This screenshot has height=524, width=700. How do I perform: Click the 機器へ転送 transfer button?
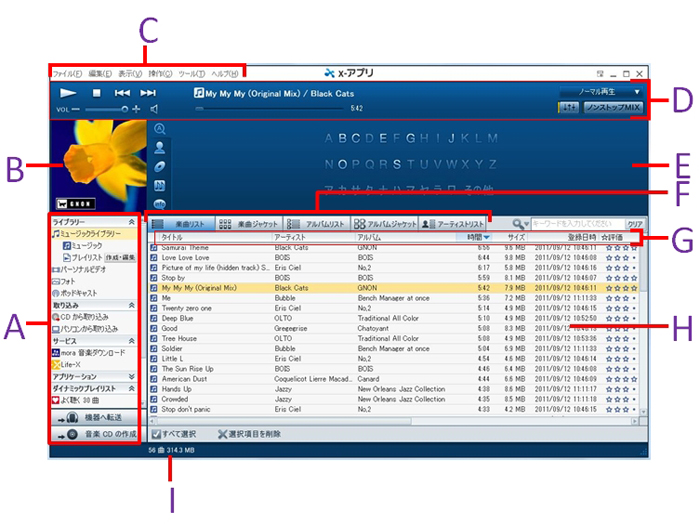(95, 416)
